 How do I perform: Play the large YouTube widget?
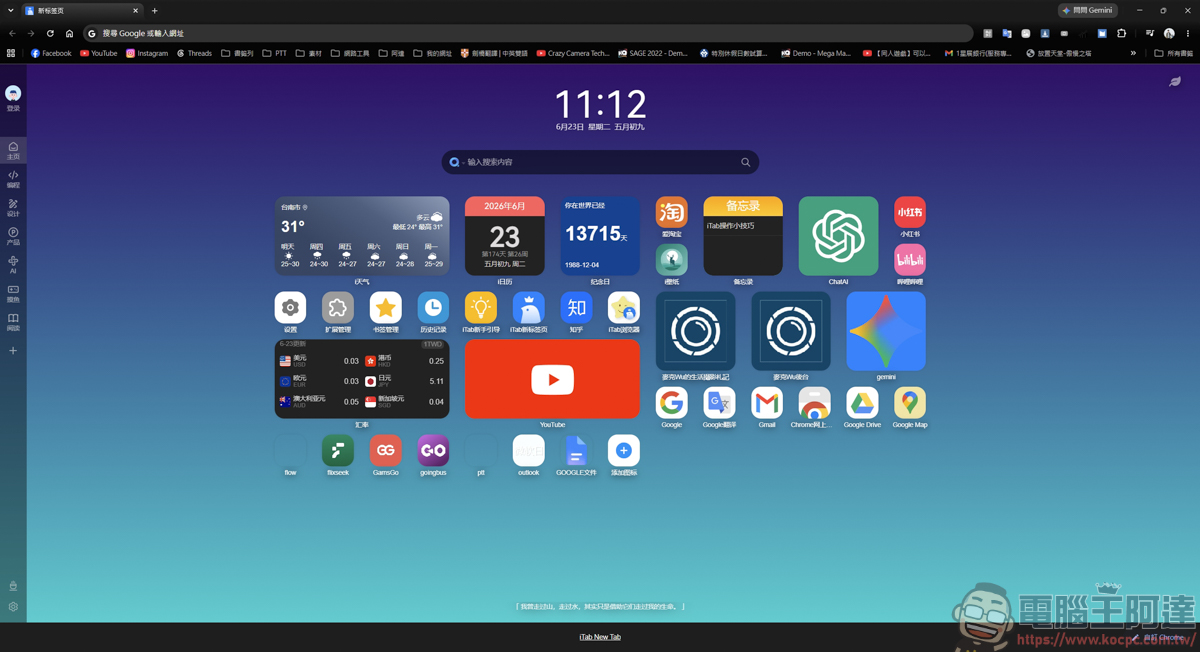(x=552, y=379)
